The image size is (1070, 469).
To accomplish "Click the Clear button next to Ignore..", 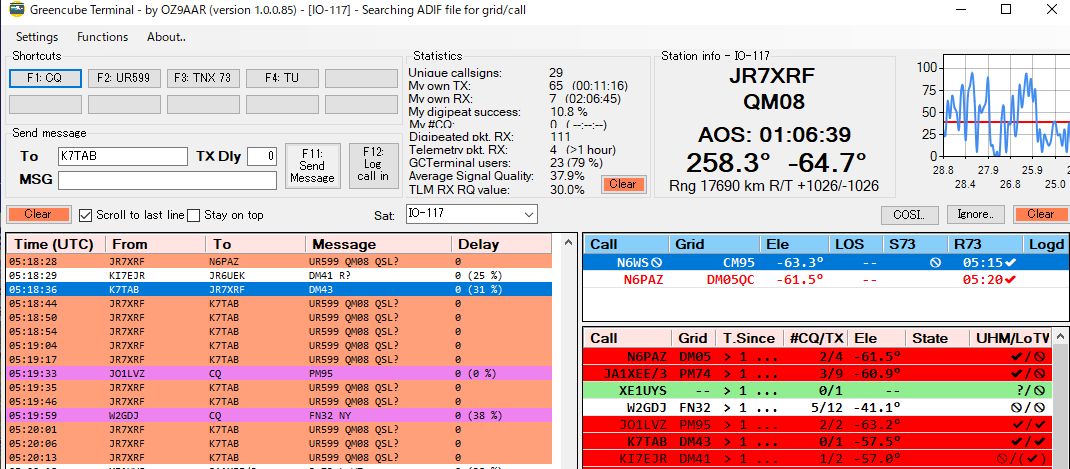I will point(1041,214).
